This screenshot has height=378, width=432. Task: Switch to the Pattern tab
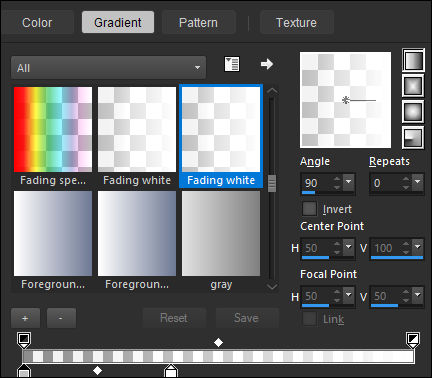pos(198,22)
